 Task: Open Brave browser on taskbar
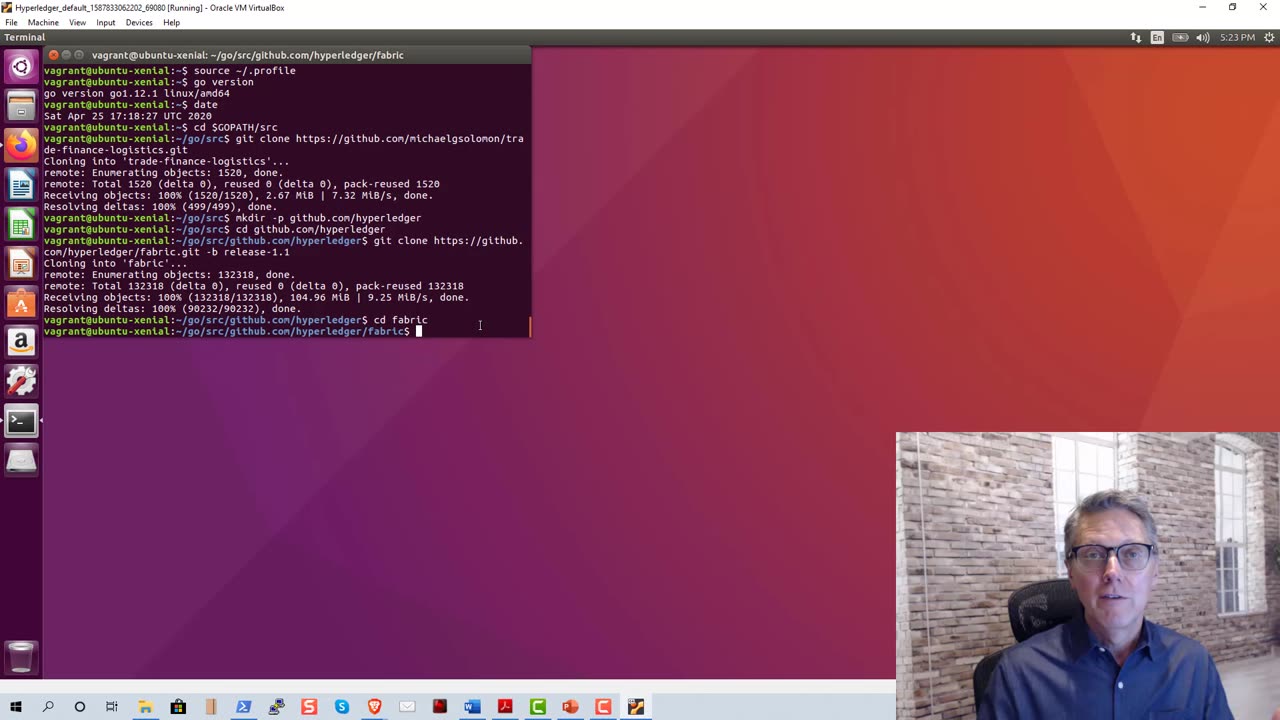(374, 707)
